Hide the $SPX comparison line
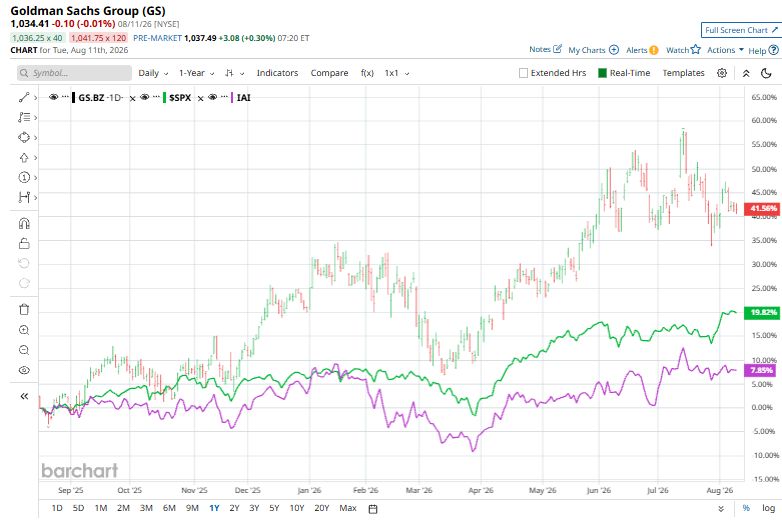This screenshot has height=522, width=782. [x=145, y=97]
